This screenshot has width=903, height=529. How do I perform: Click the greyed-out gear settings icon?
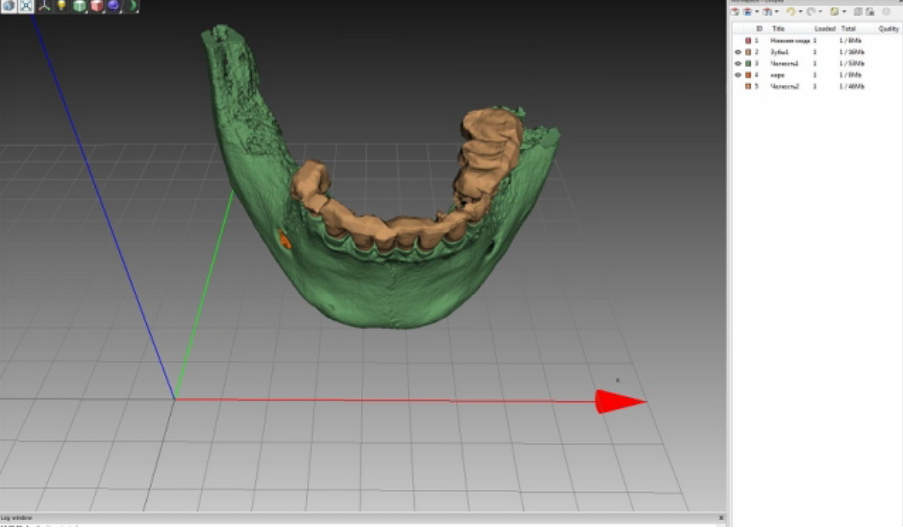click(x=886, y=12)
